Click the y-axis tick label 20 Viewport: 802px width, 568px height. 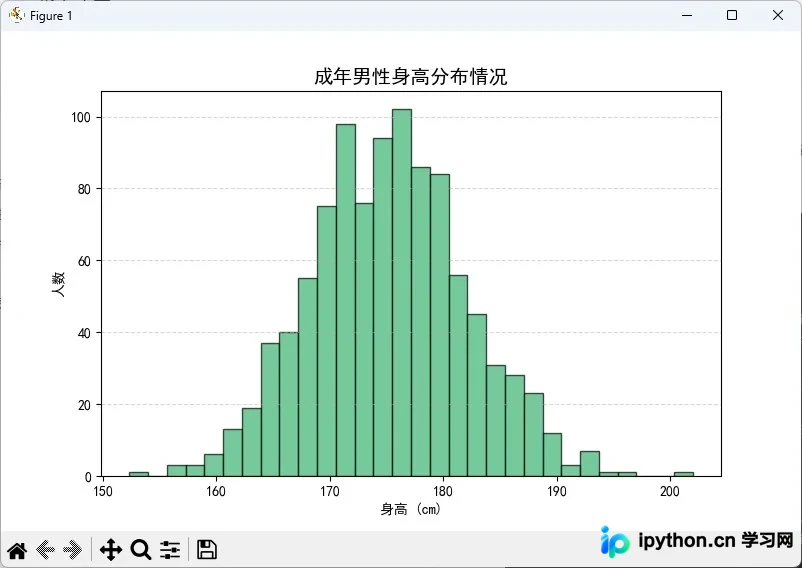click(84, 405)
